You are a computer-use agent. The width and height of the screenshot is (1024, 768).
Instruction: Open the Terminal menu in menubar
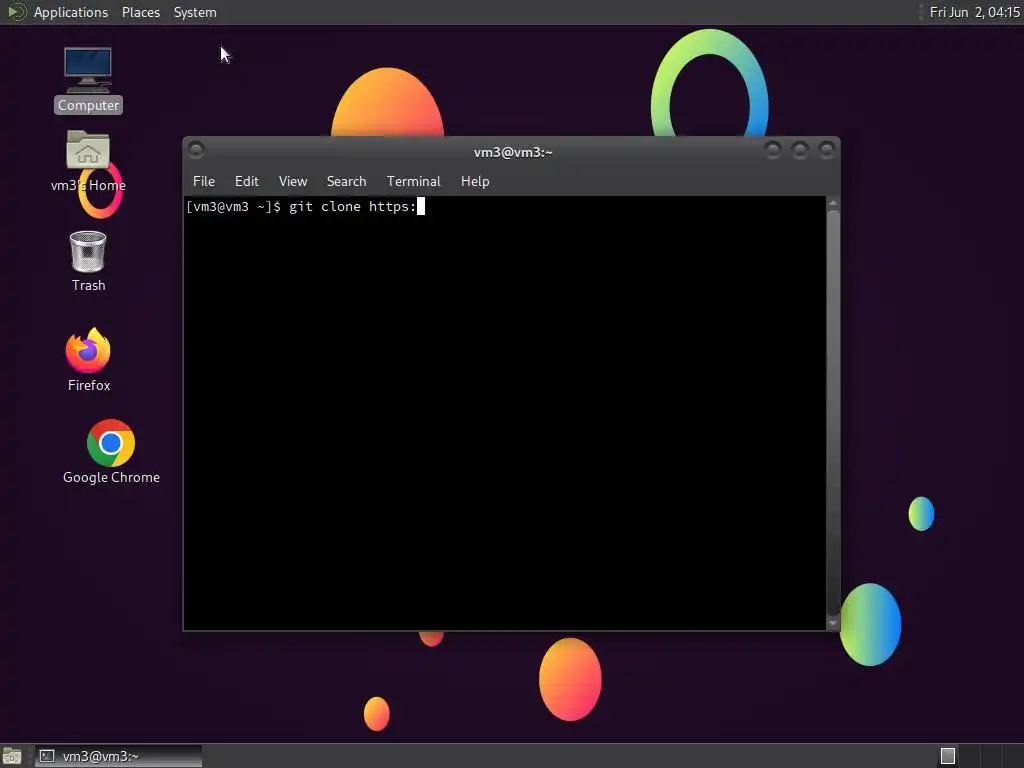point(413,181)
